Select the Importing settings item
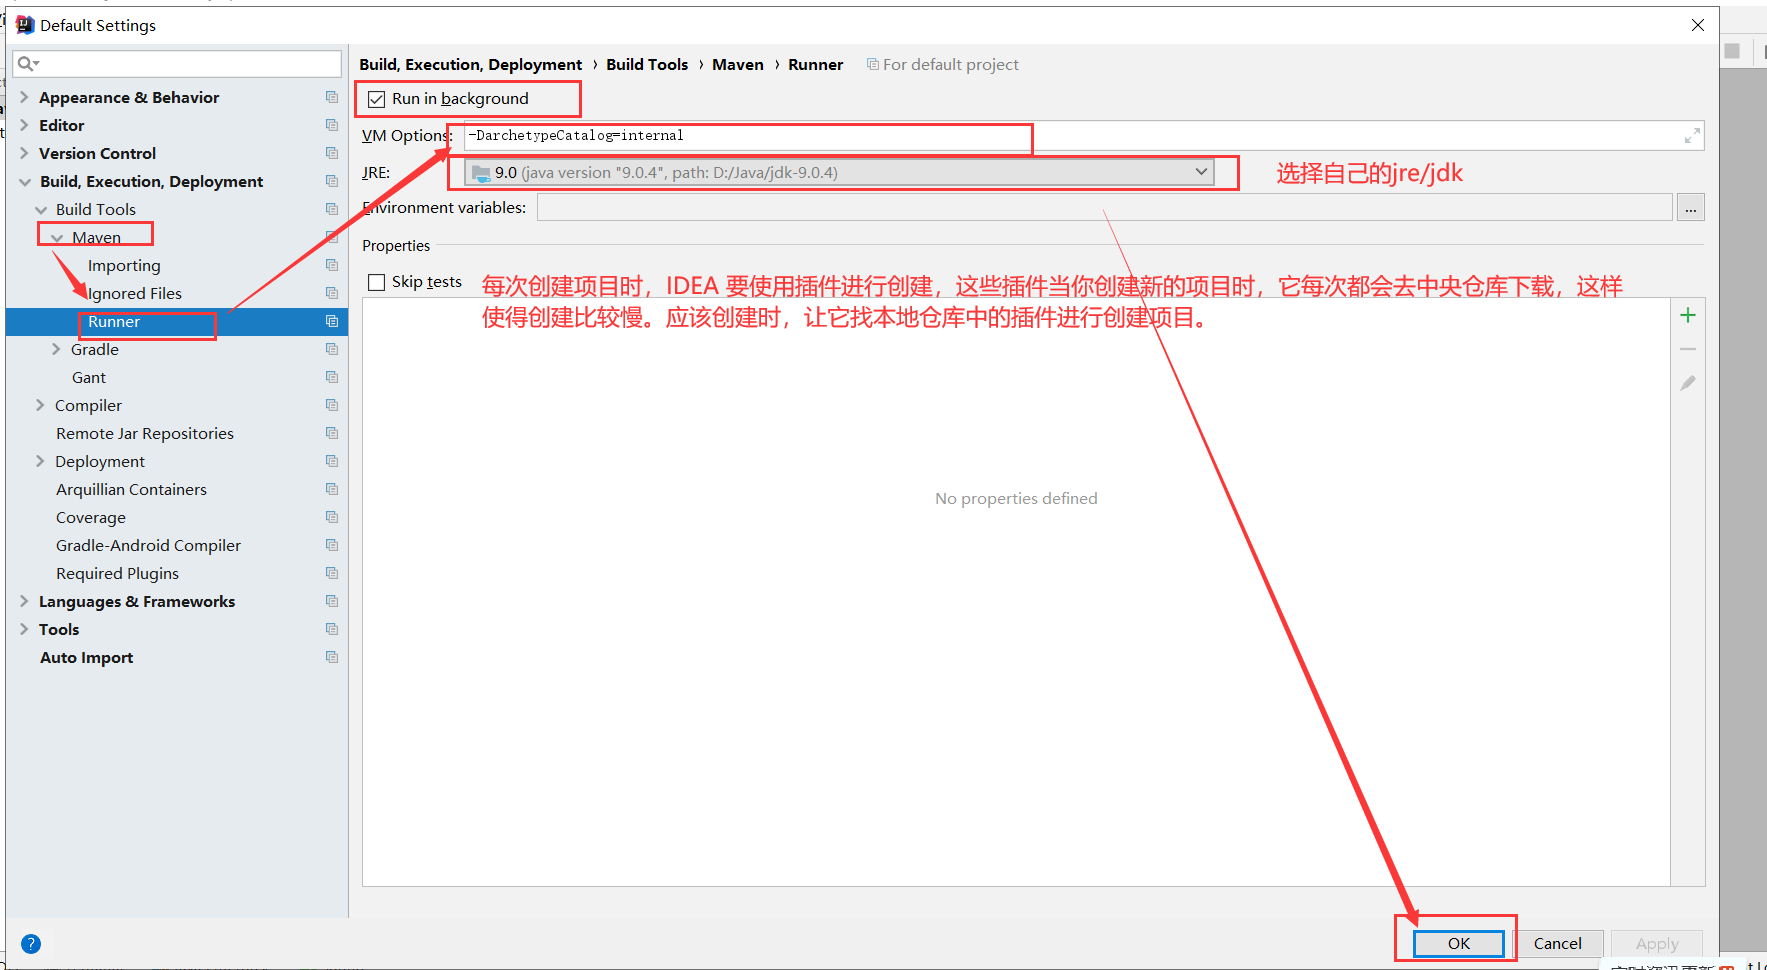 [124, 265]
